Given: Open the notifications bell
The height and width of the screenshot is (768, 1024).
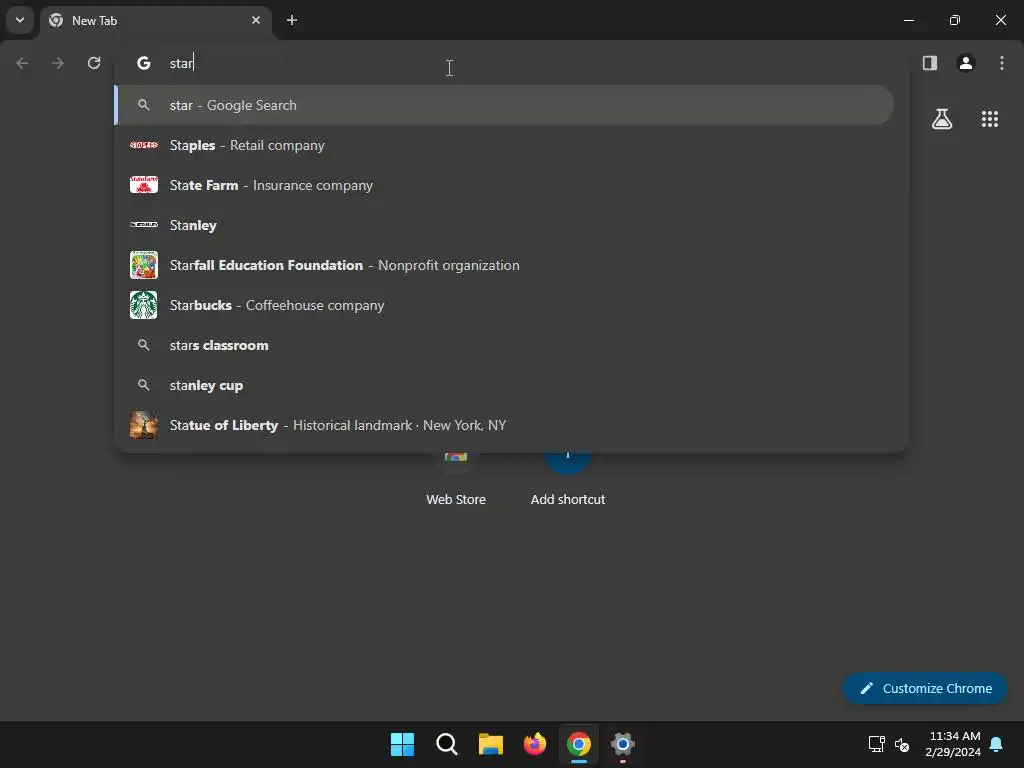Looking at the screenshot, I should click(x=997, y=744).
